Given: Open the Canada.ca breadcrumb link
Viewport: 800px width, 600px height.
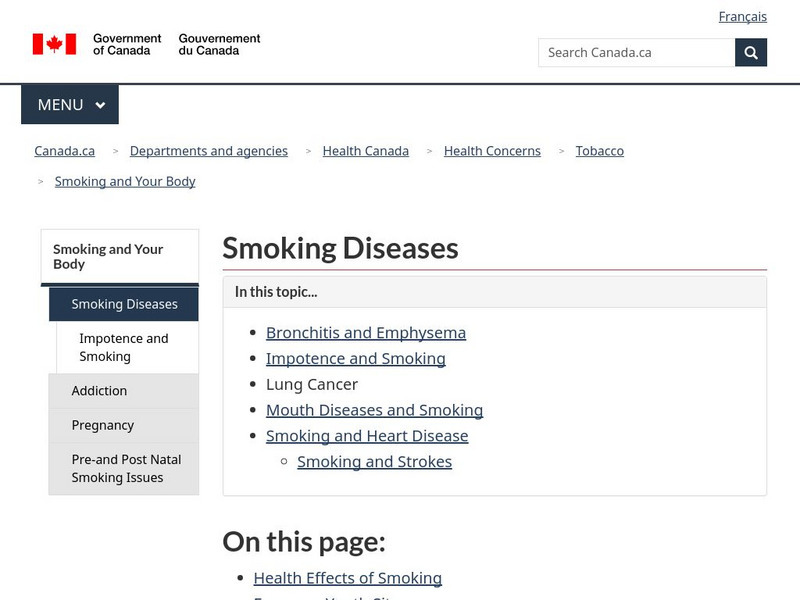Looking at the screenshot, I should tap(65, 151).
